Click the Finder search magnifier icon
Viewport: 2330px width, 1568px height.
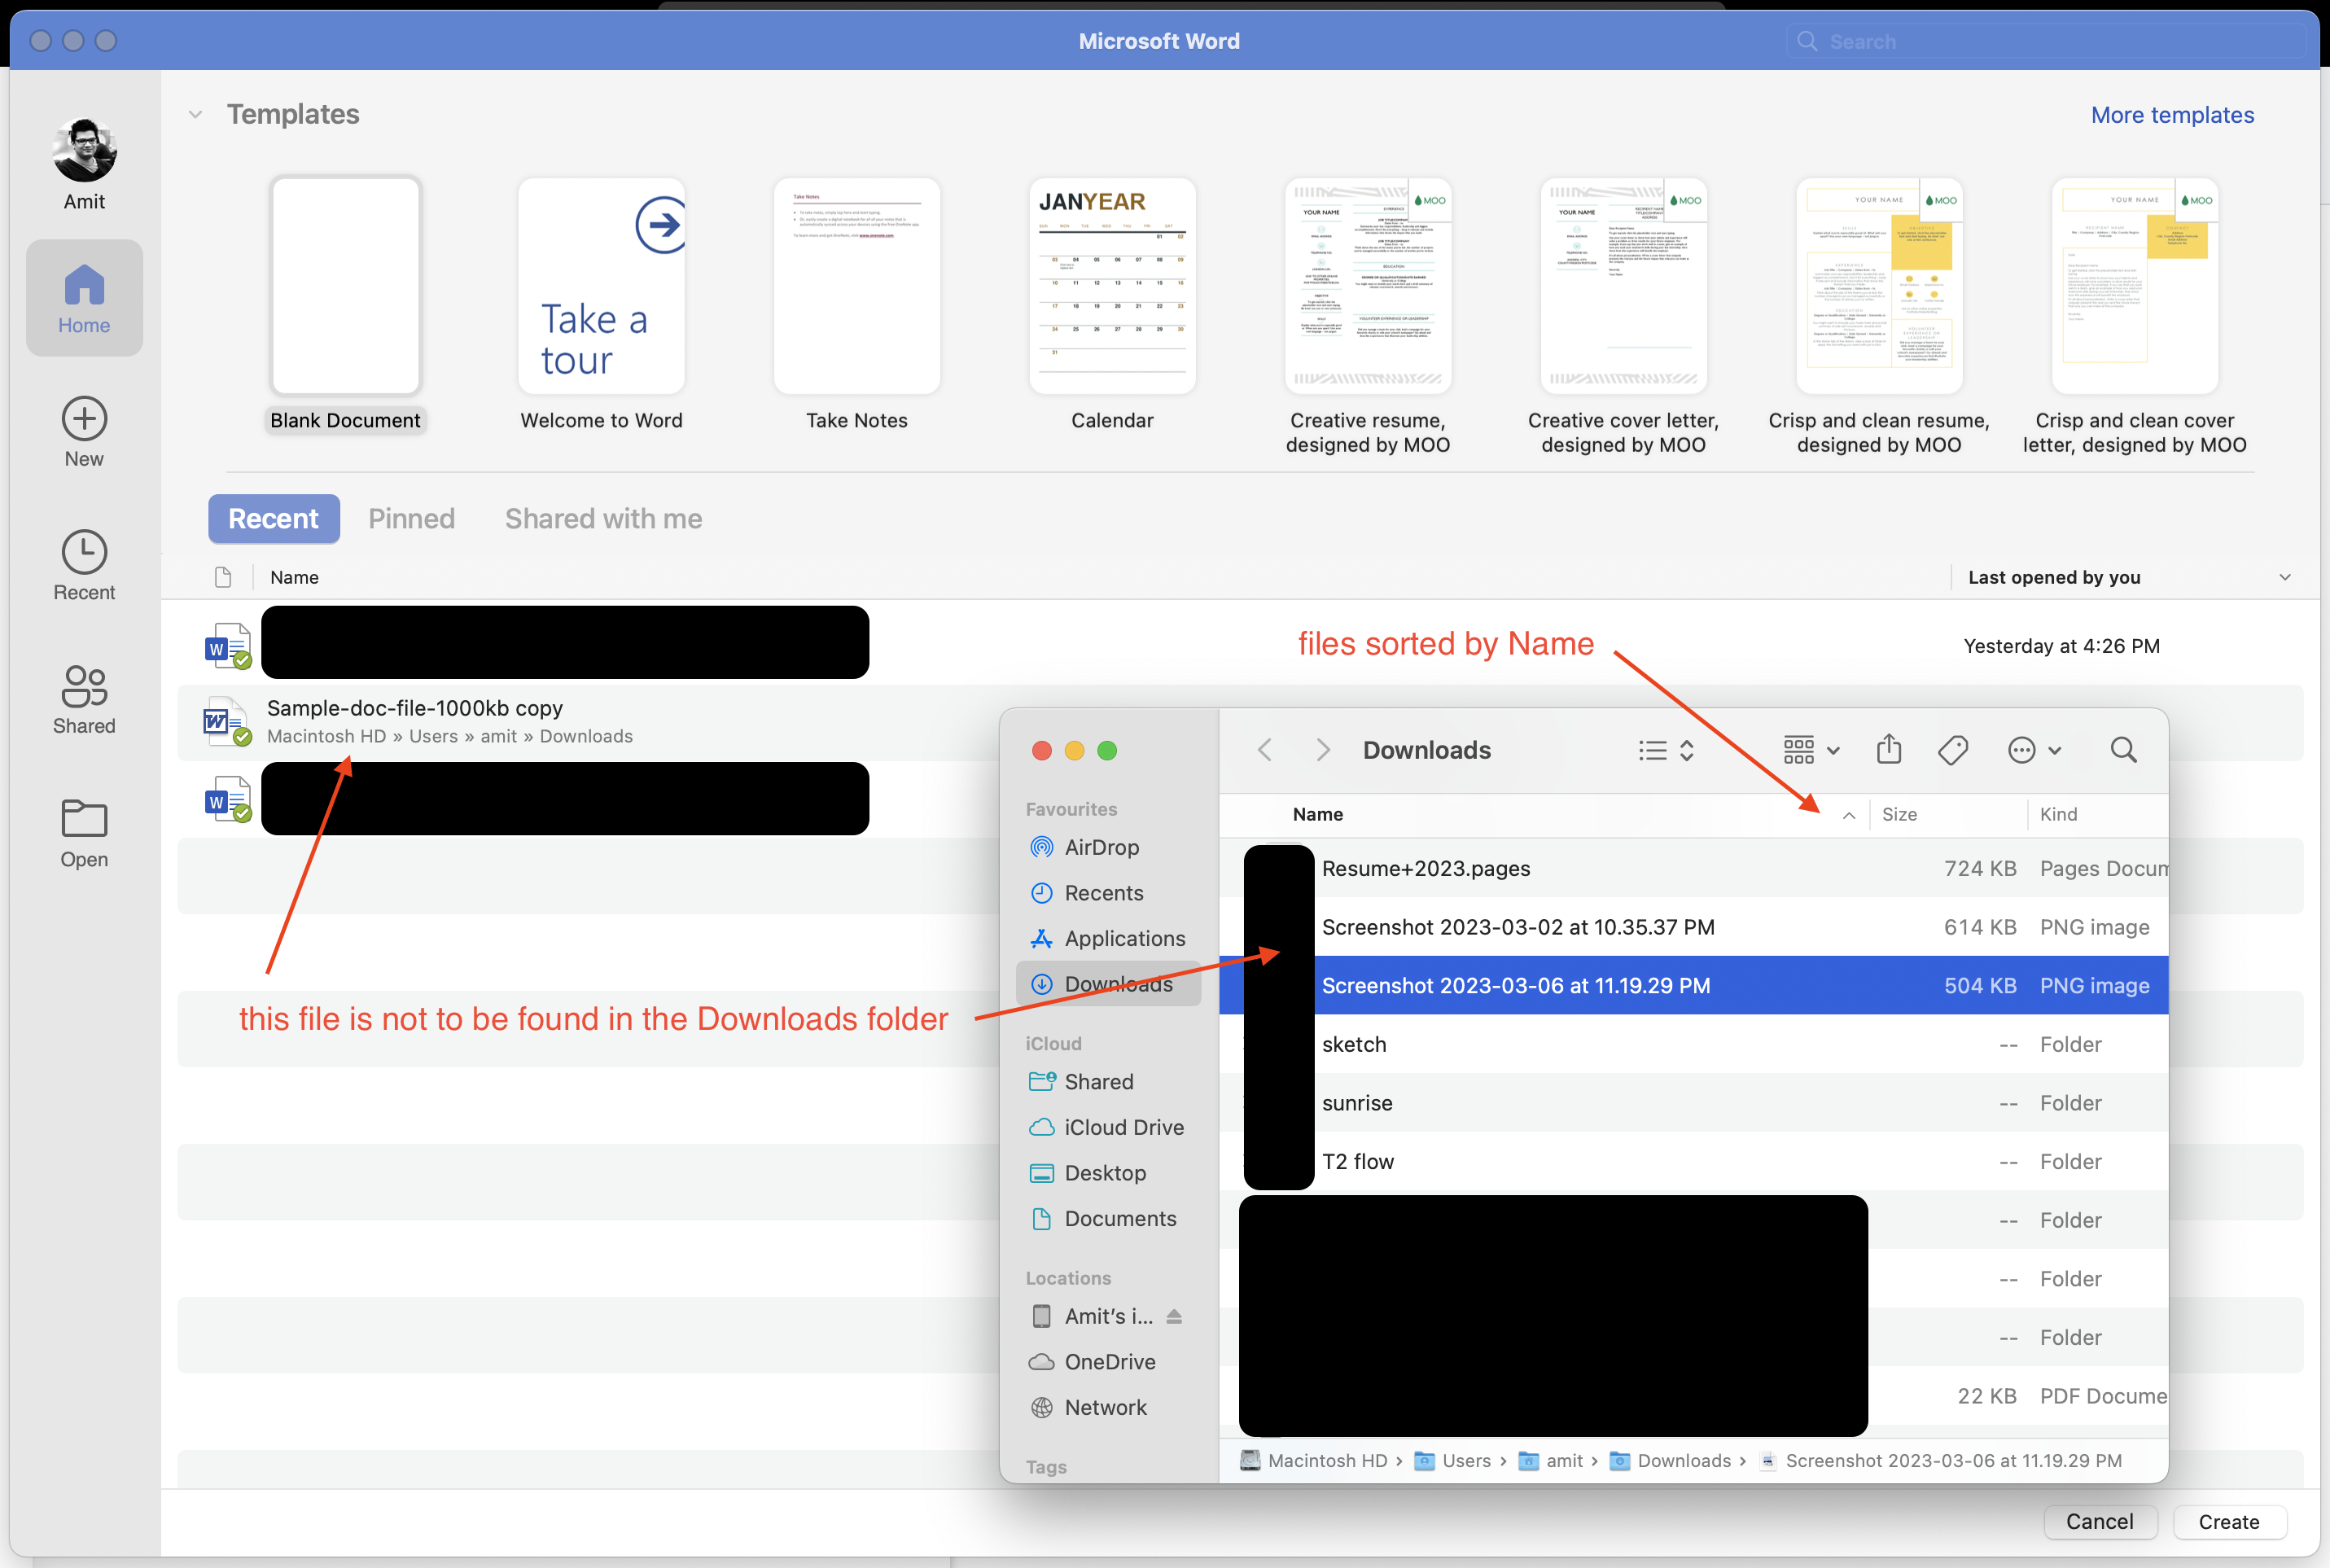click(x=2123, y=750)
